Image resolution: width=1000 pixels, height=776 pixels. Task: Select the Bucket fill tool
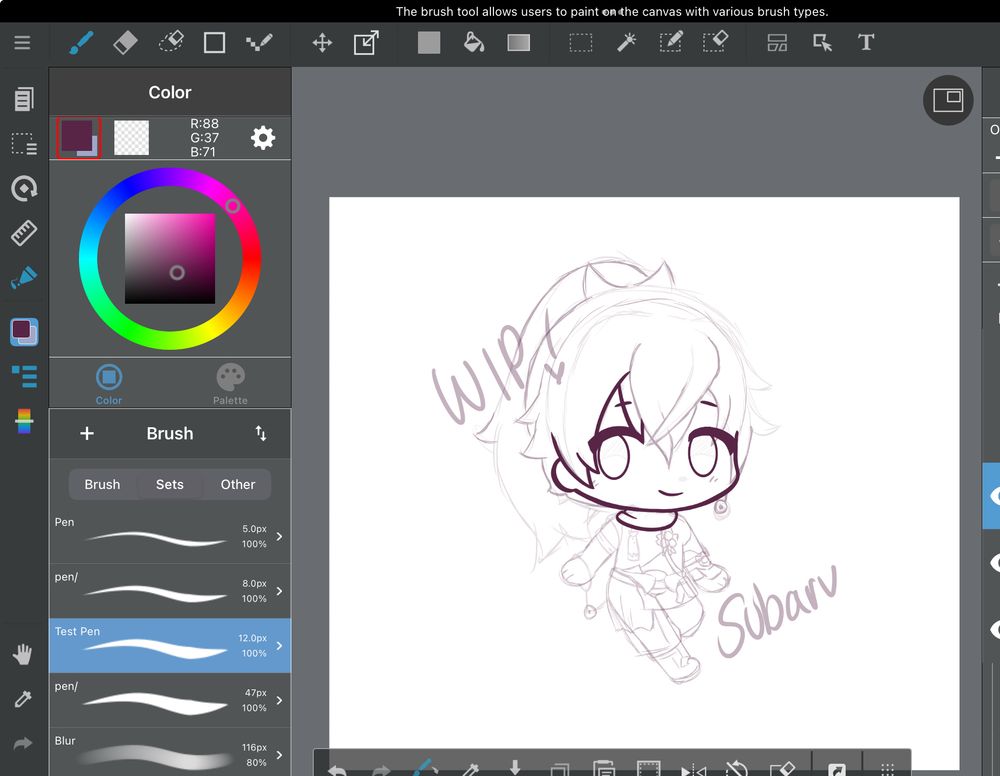point(473,43)
